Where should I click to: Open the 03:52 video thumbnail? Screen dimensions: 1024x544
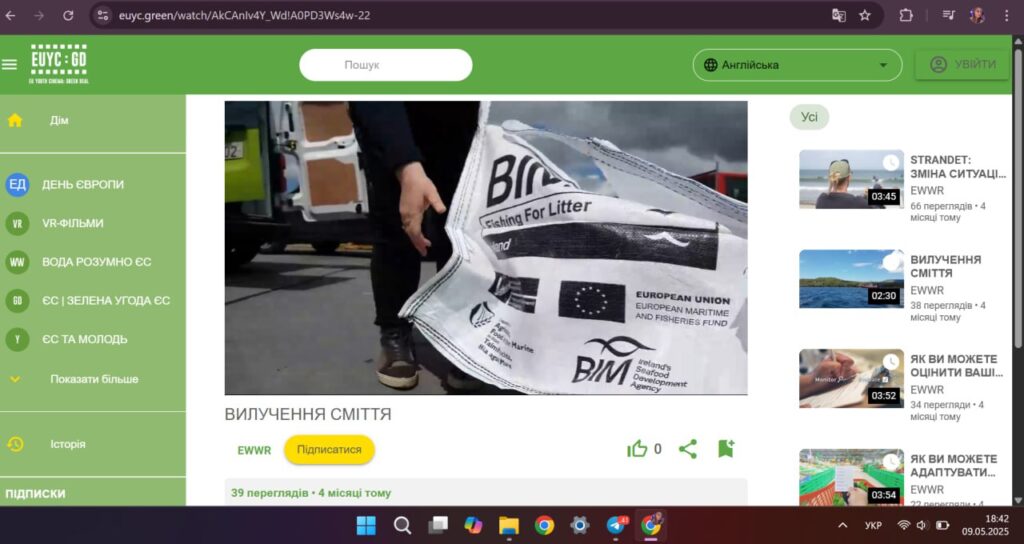852,378
